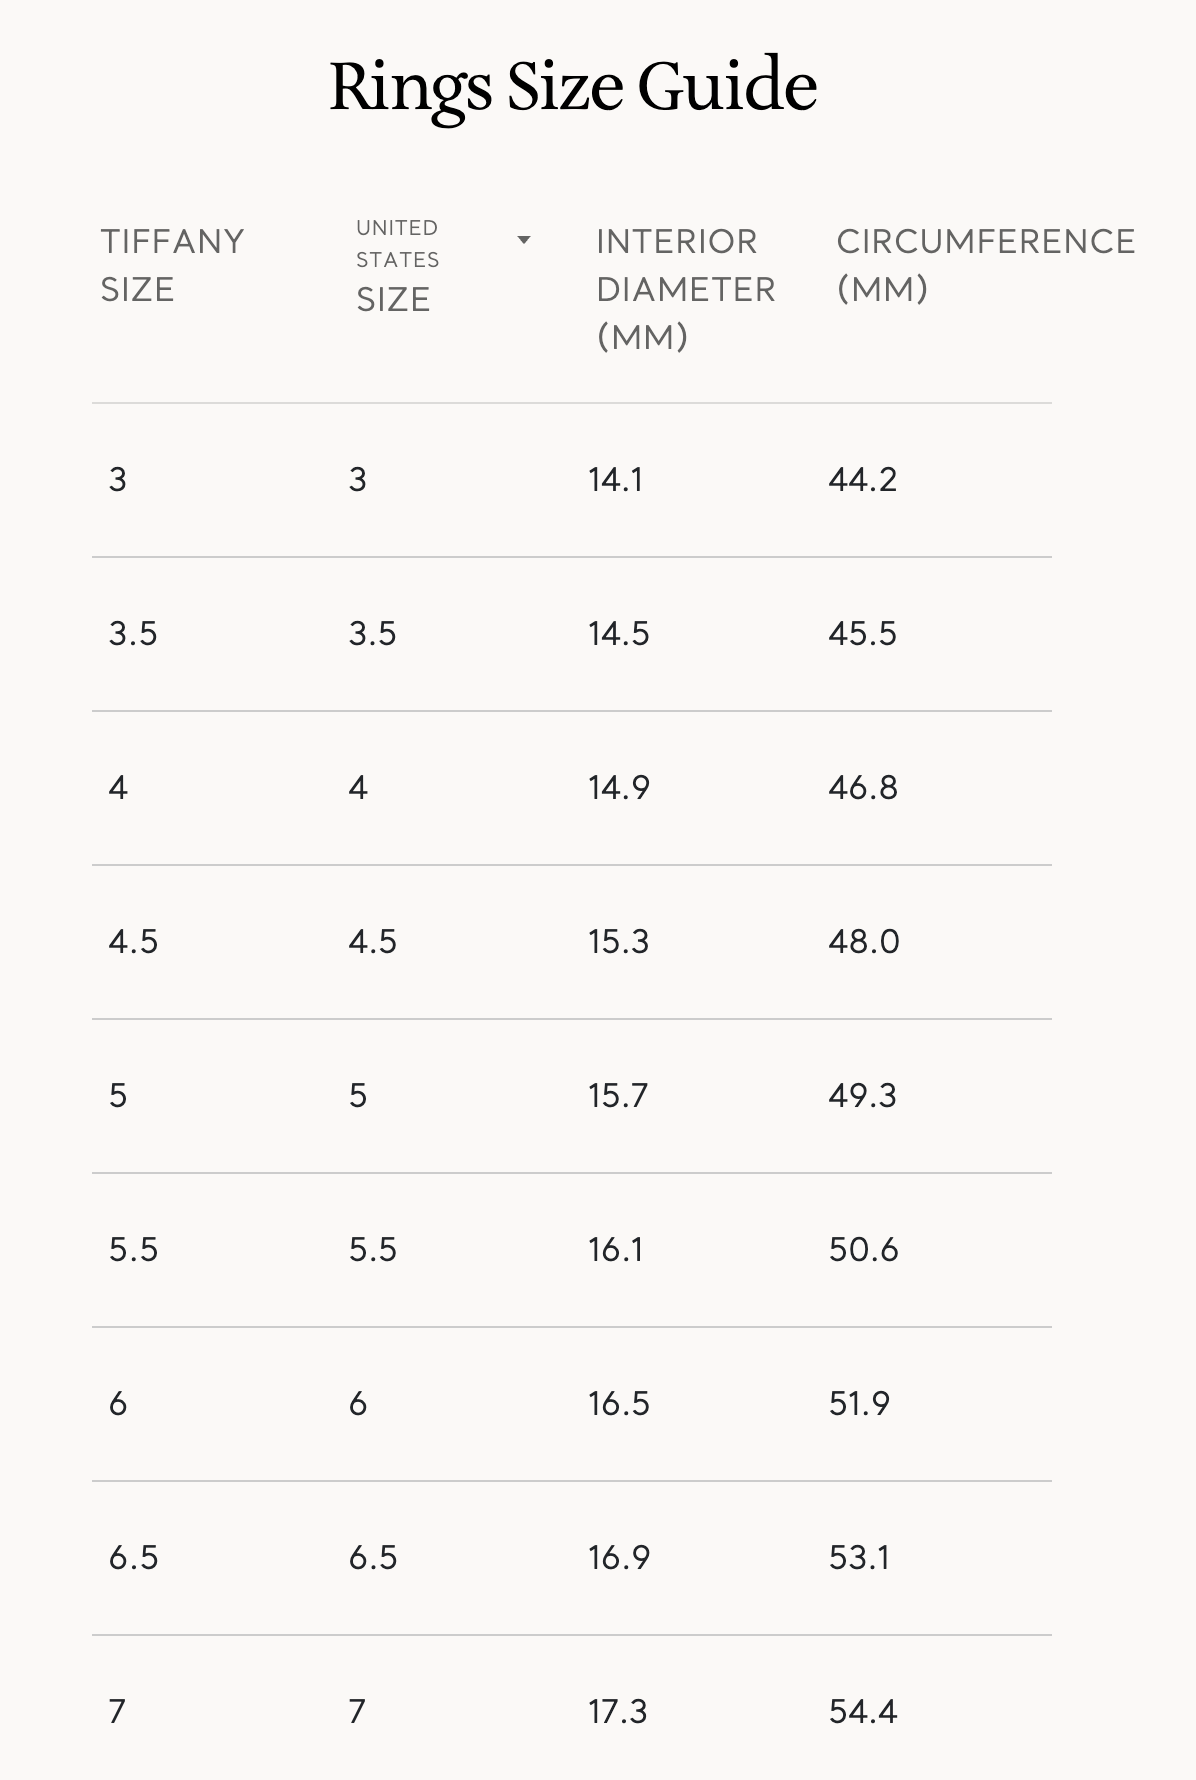Screen dimensions: 1196x1780
Task: Select US size 4.5 cell
Action: [372, 942]
